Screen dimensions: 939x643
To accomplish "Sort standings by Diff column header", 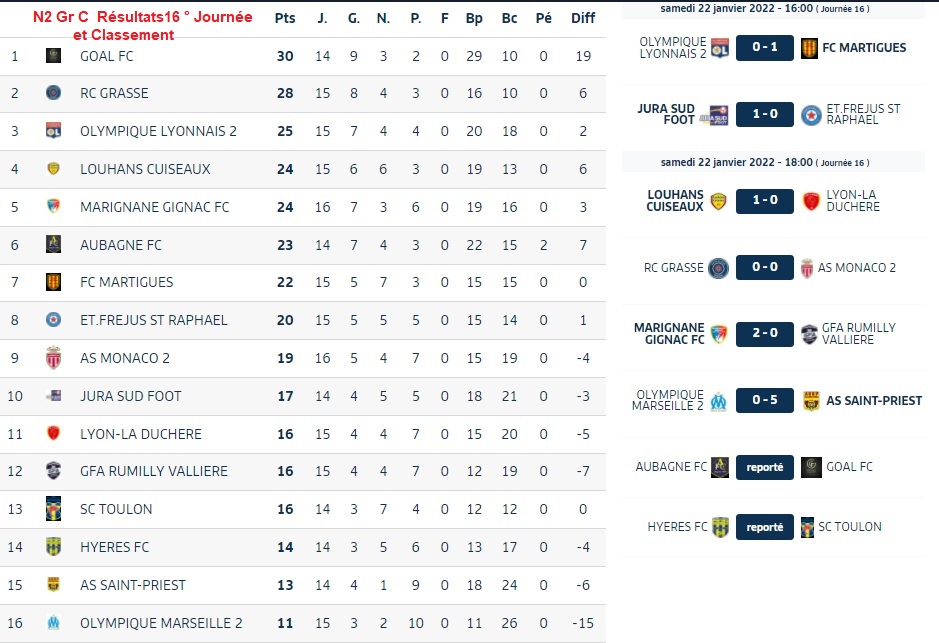I will click(x=583, y=18).
